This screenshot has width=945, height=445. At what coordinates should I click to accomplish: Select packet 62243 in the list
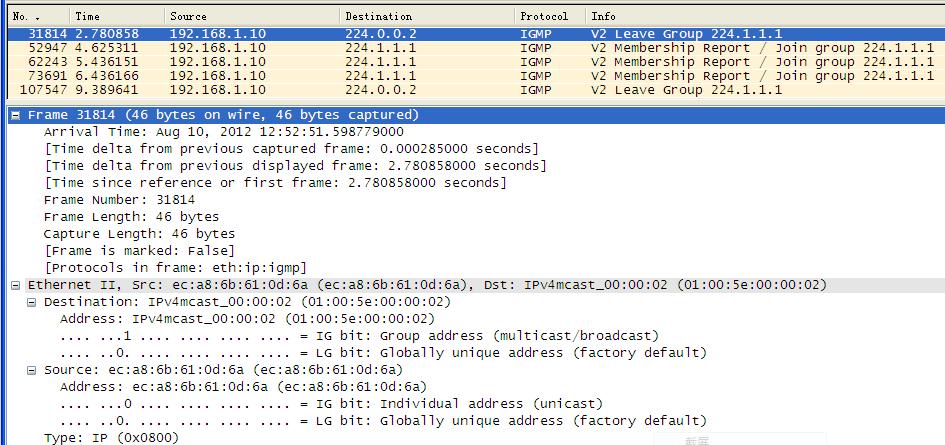(x=400, y=61)
